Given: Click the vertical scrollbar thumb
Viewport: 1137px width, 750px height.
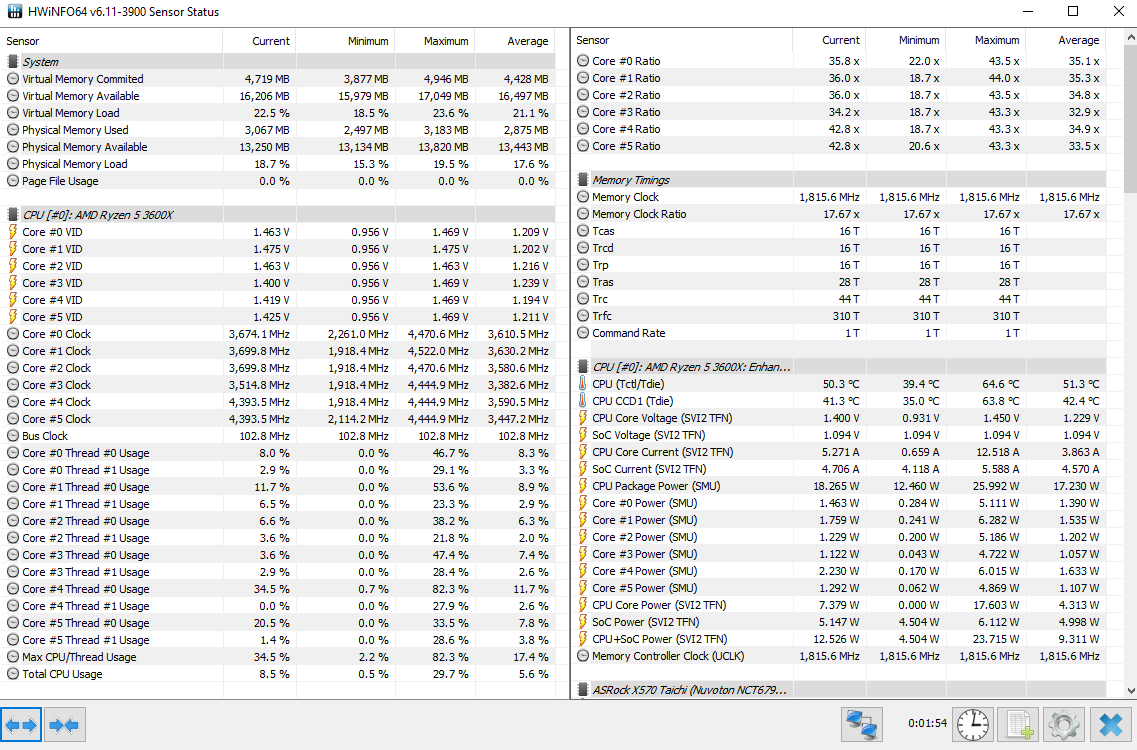Looking at the screenshot, I should 1130,118.
